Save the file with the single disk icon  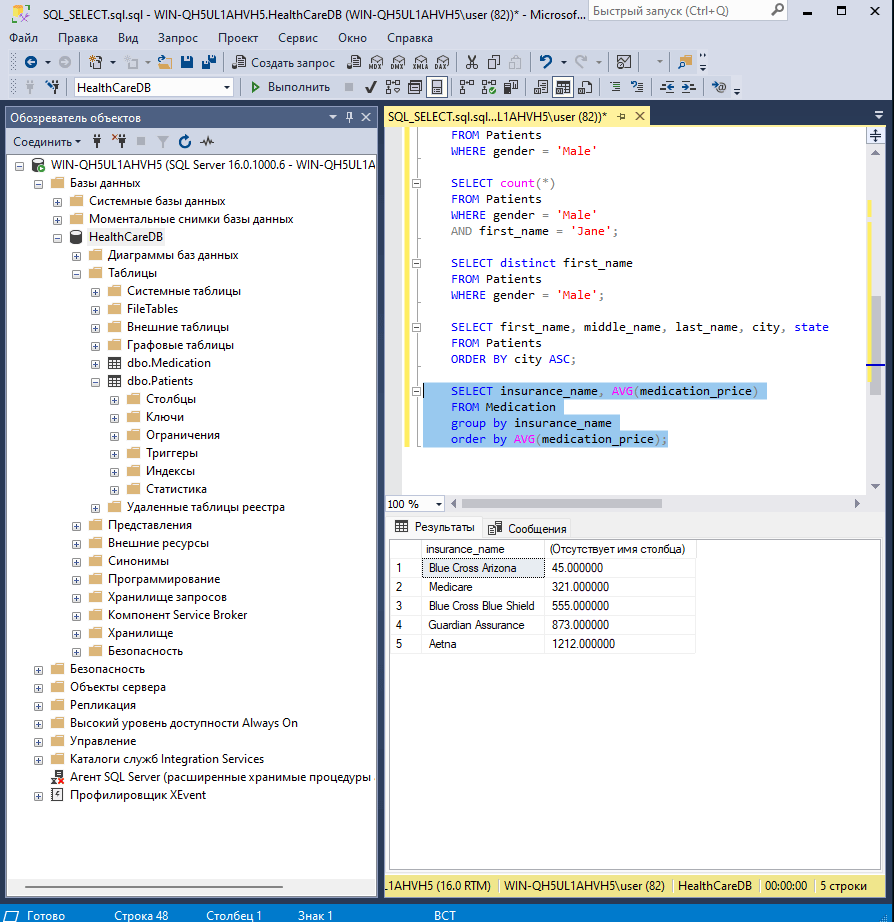click(187, 62)
